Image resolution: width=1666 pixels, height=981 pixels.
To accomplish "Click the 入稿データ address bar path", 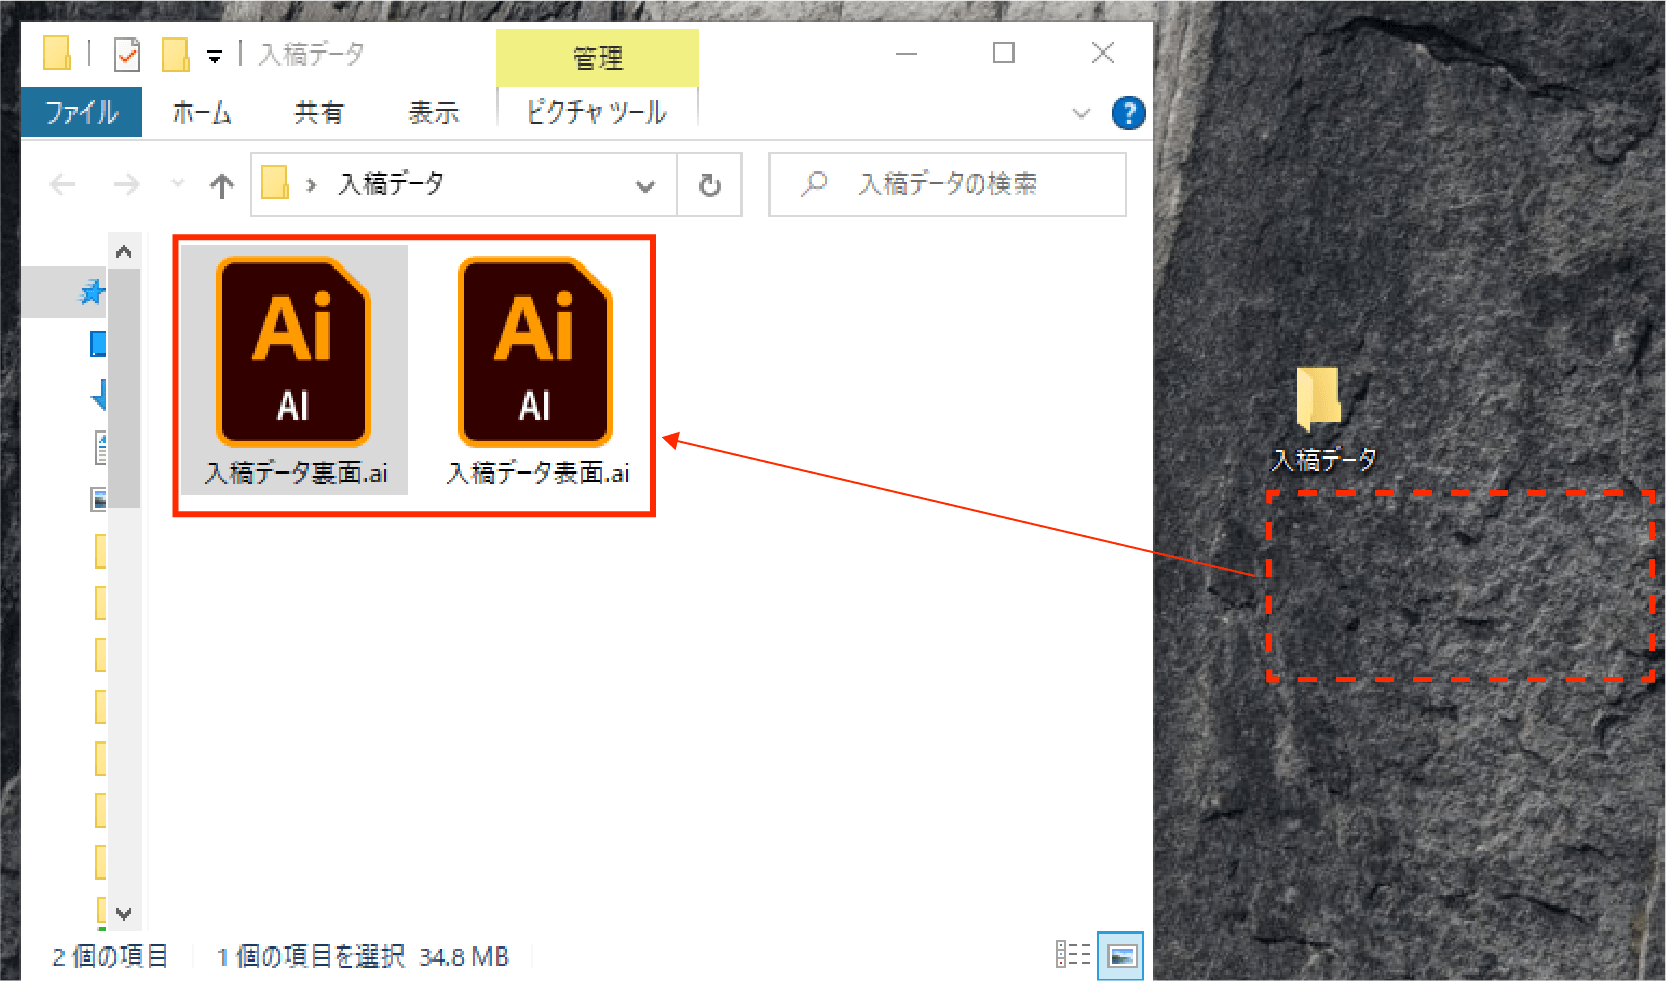I will click(x=391, y=184).
